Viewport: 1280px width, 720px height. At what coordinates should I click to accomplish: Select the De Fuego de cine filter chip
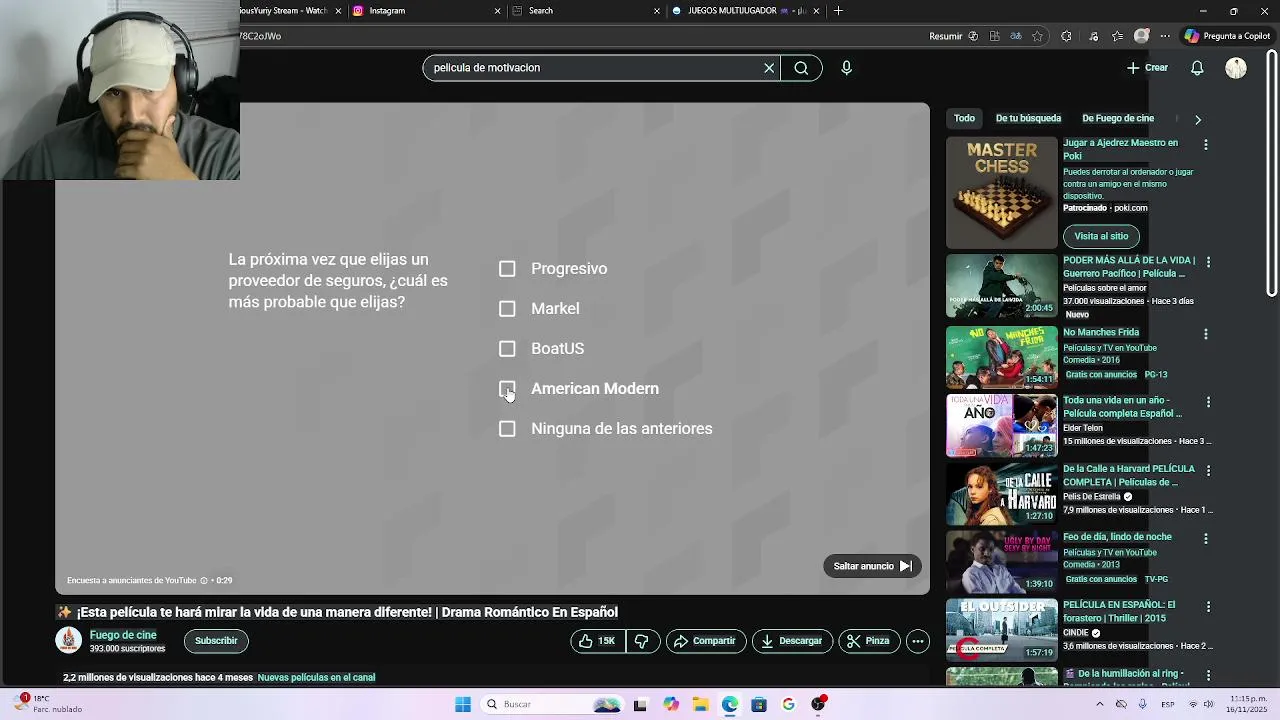tap(1117, 118)
